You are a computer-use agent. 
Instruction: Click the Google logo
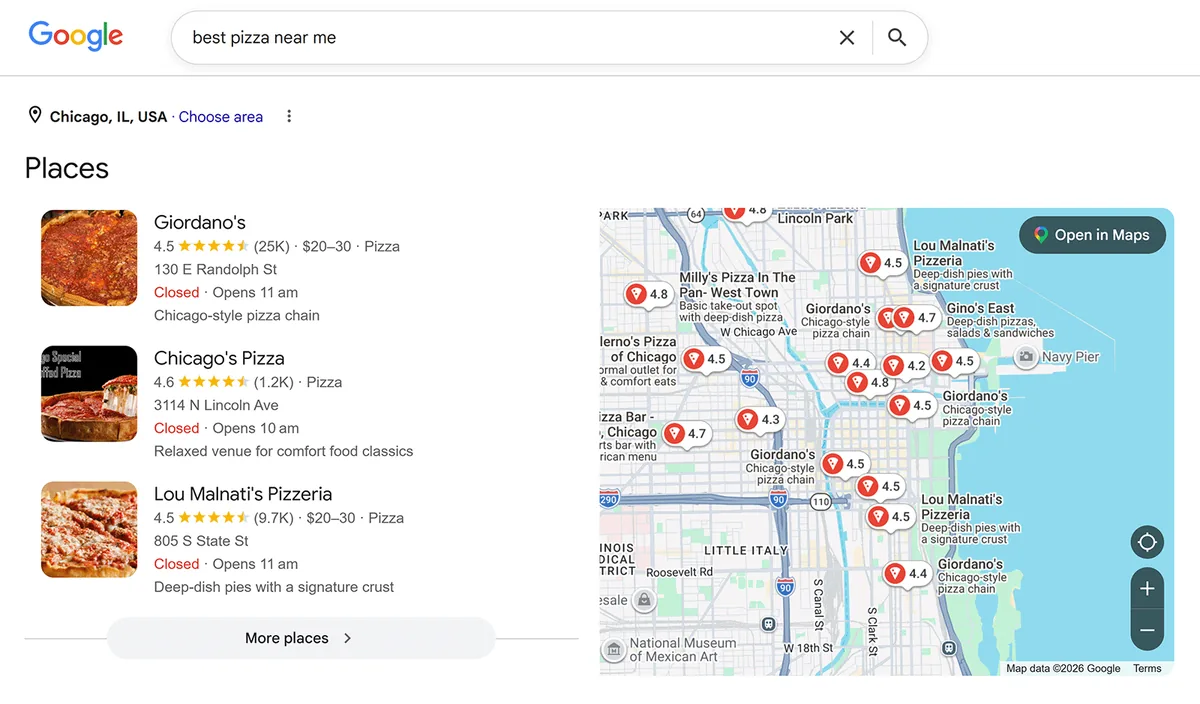[x=76, y=36]
